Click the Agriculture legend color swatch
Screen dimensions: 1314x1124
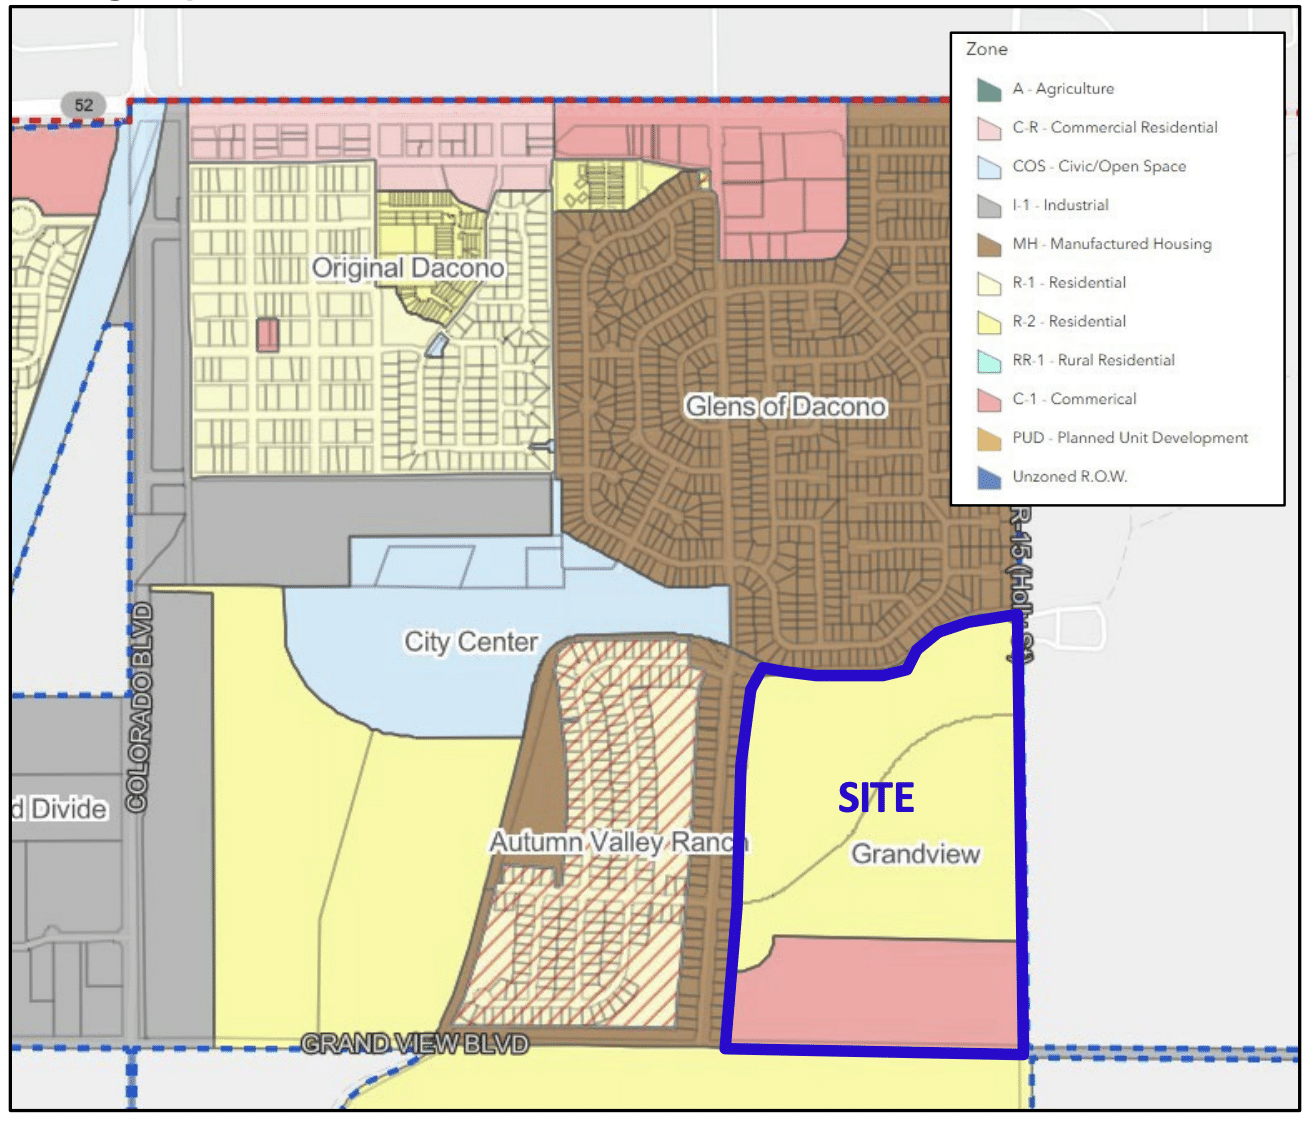(989, 90)
